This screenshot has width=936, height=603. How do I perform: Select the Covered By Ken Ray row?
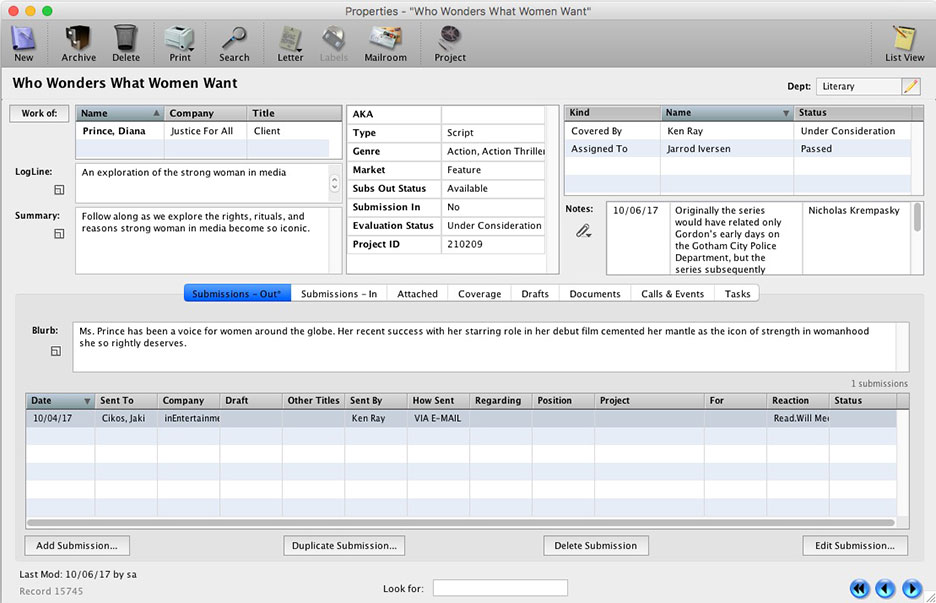click(x=738, y=131)
